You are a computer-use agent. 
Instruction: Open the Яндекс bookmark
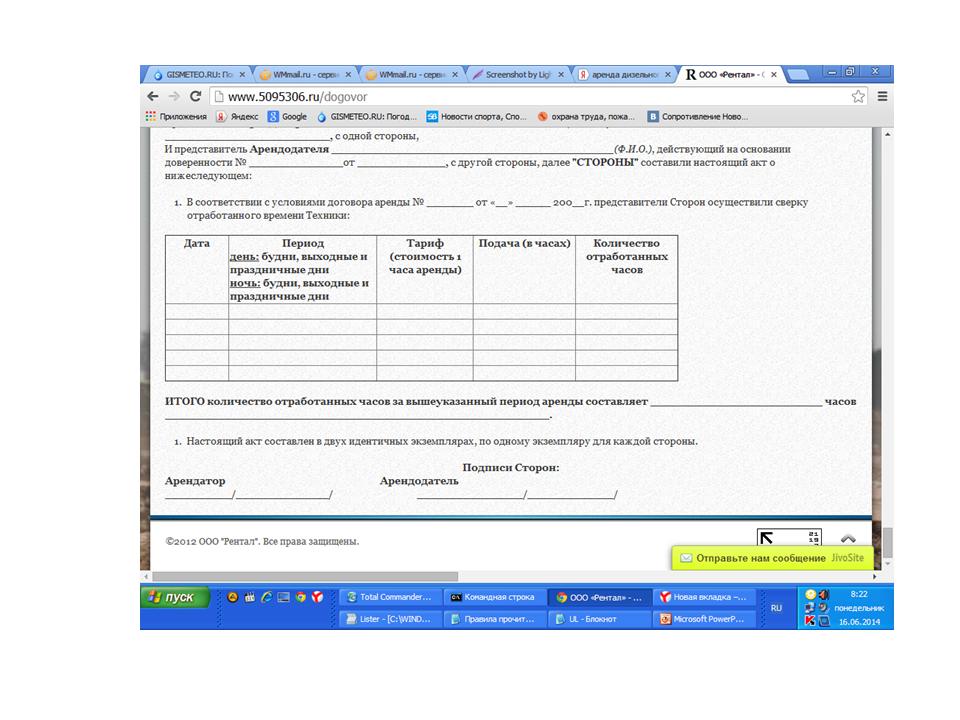click(x=237, y=116)
